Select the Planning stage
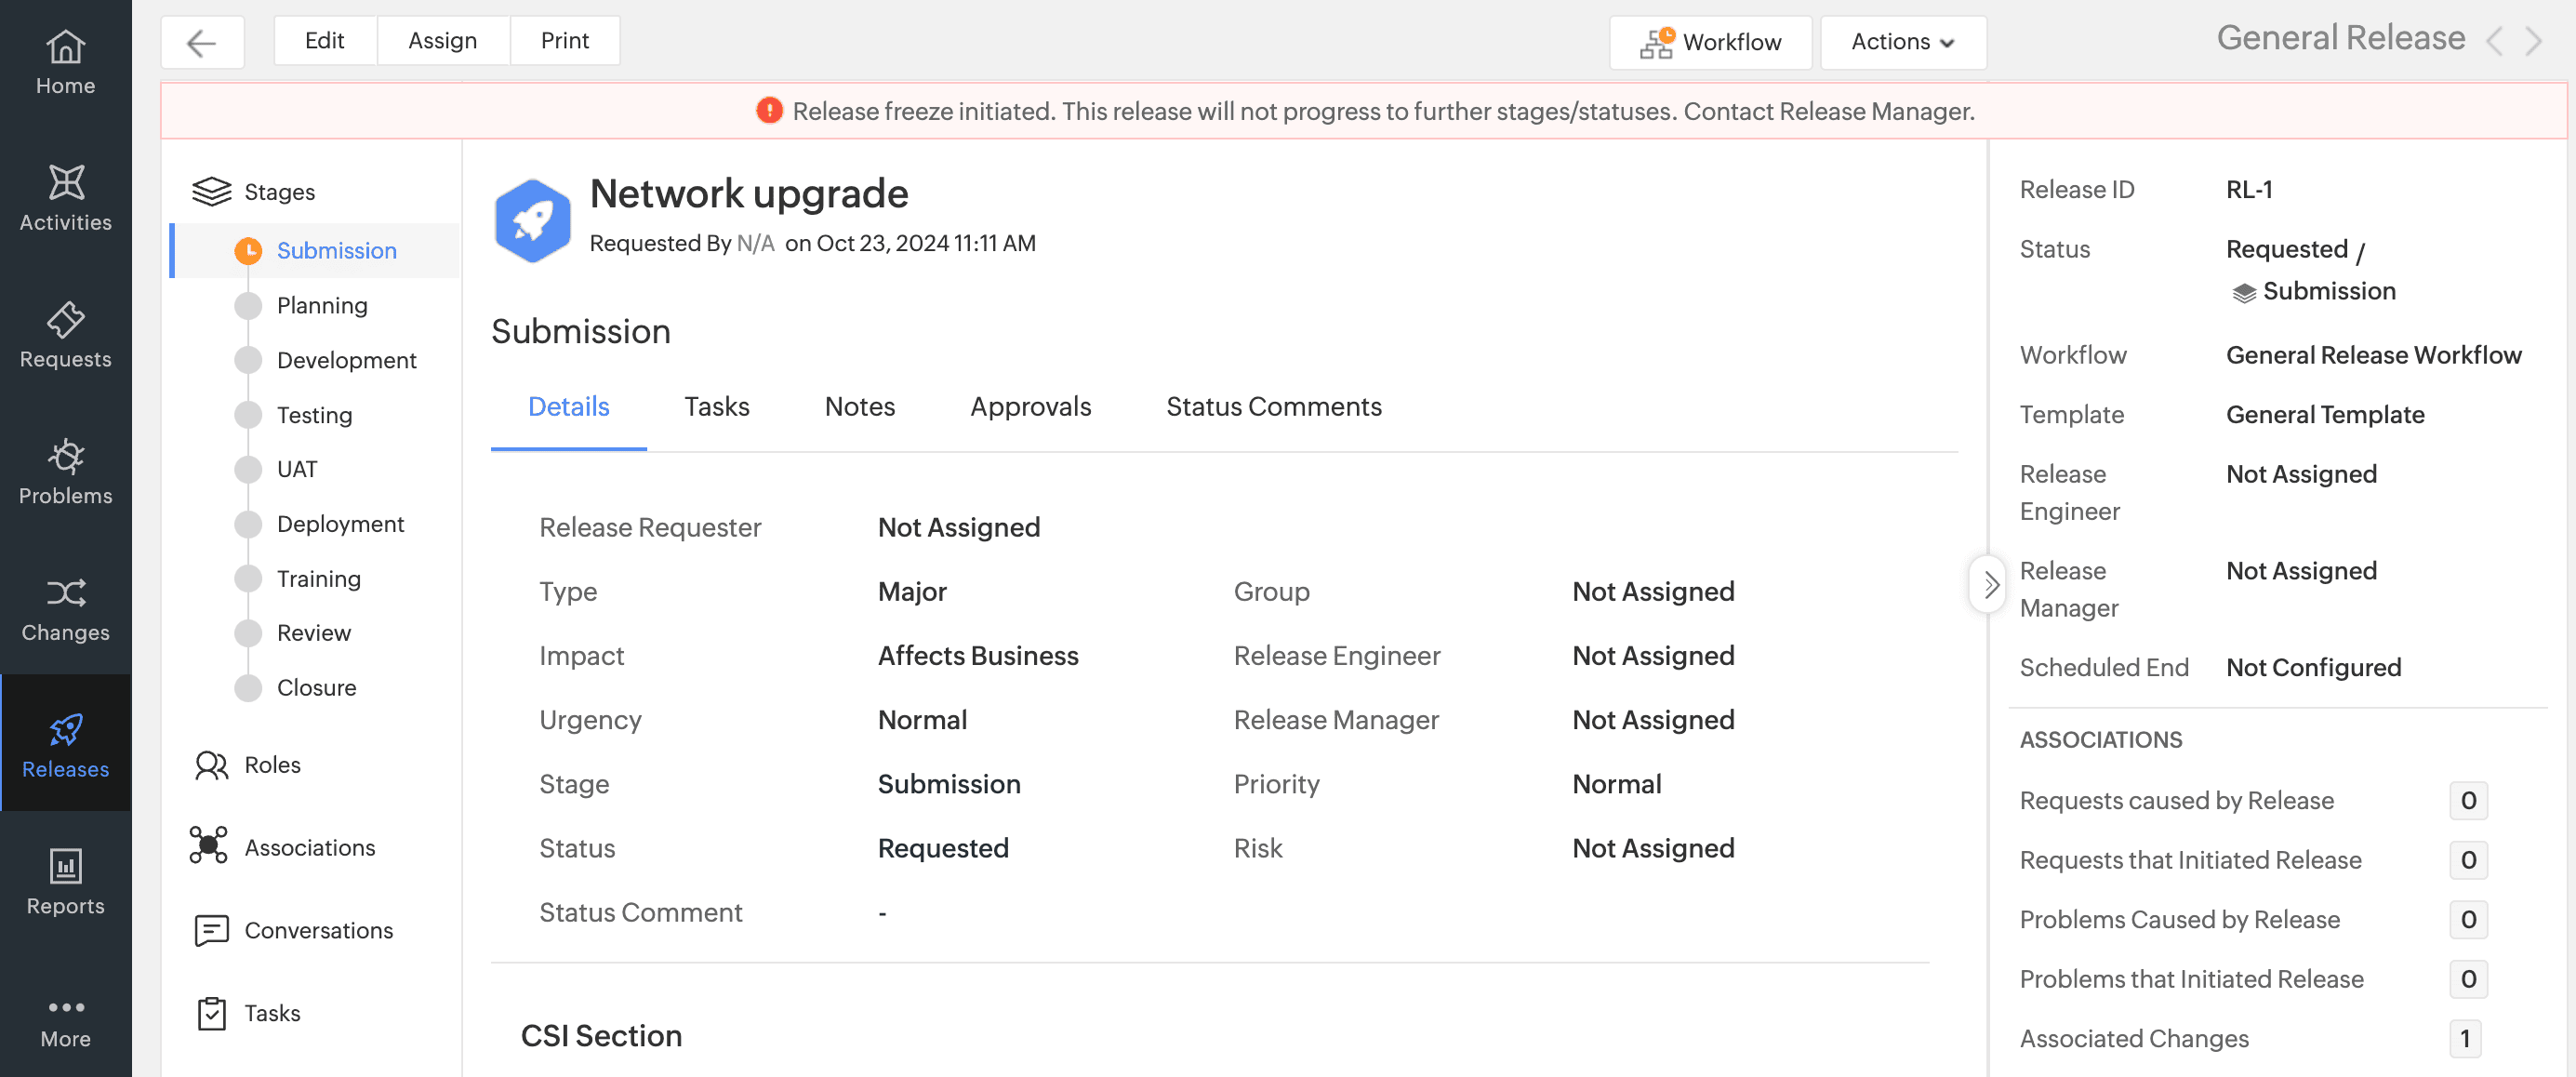The image size is (2576, 1077). 321,305
